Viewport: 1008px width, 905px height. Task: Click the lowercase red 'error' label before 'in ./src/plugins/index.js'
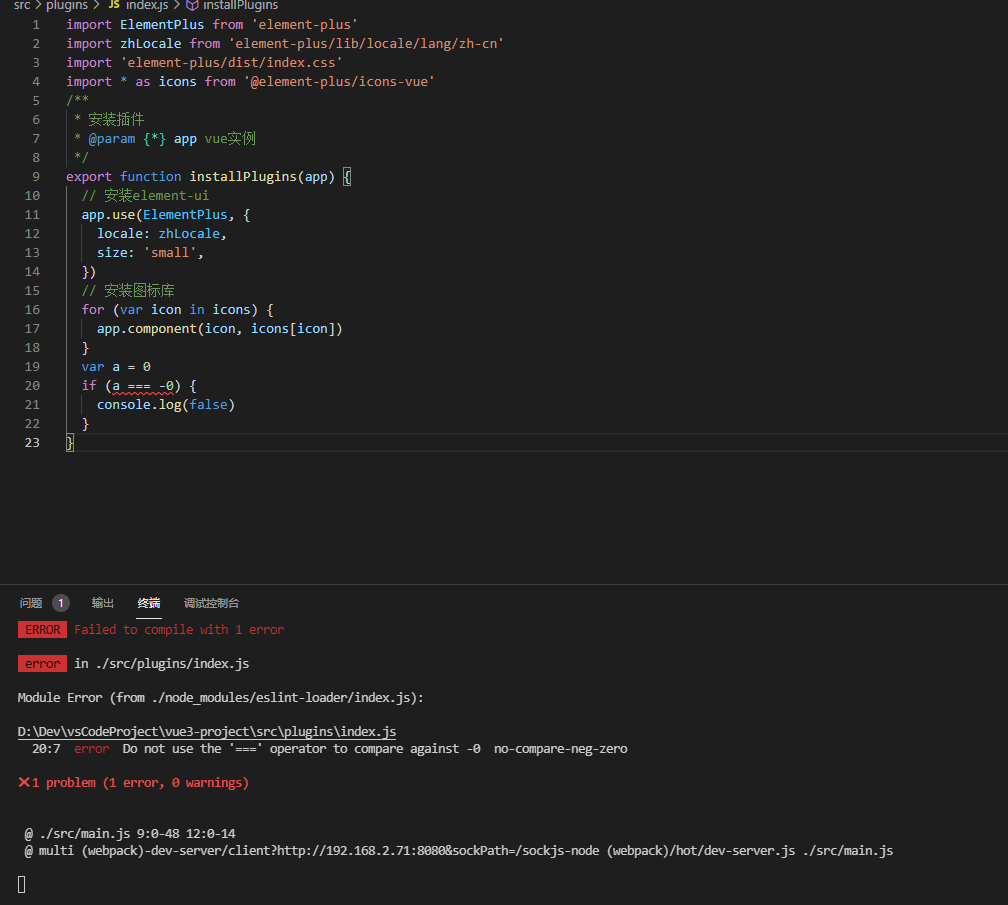(x=42, y=664)
